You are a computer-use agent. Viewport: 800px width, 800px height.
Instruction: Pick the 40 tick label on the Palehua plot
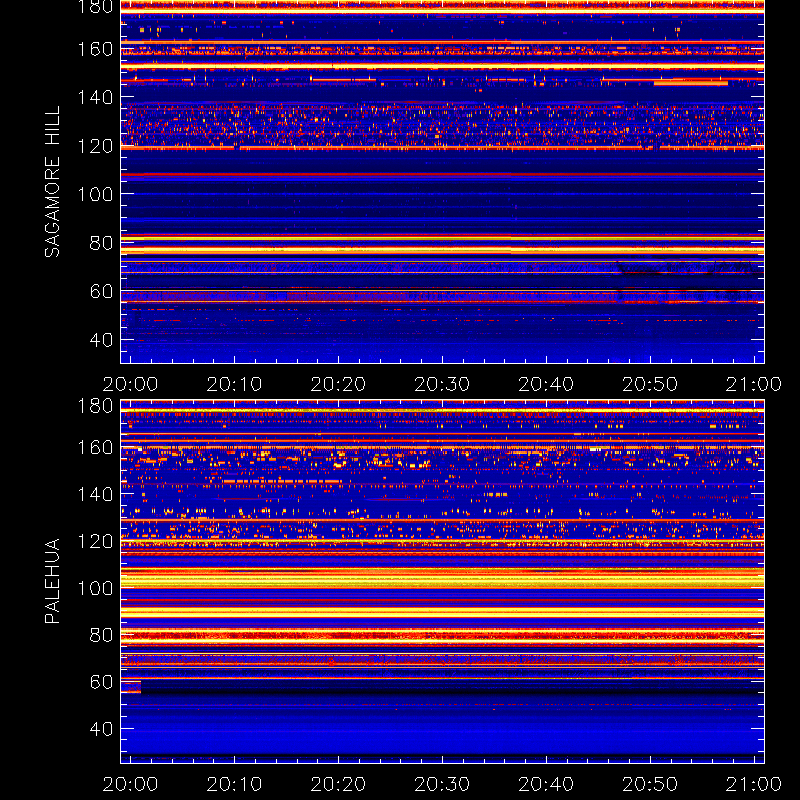click(101, 729)
